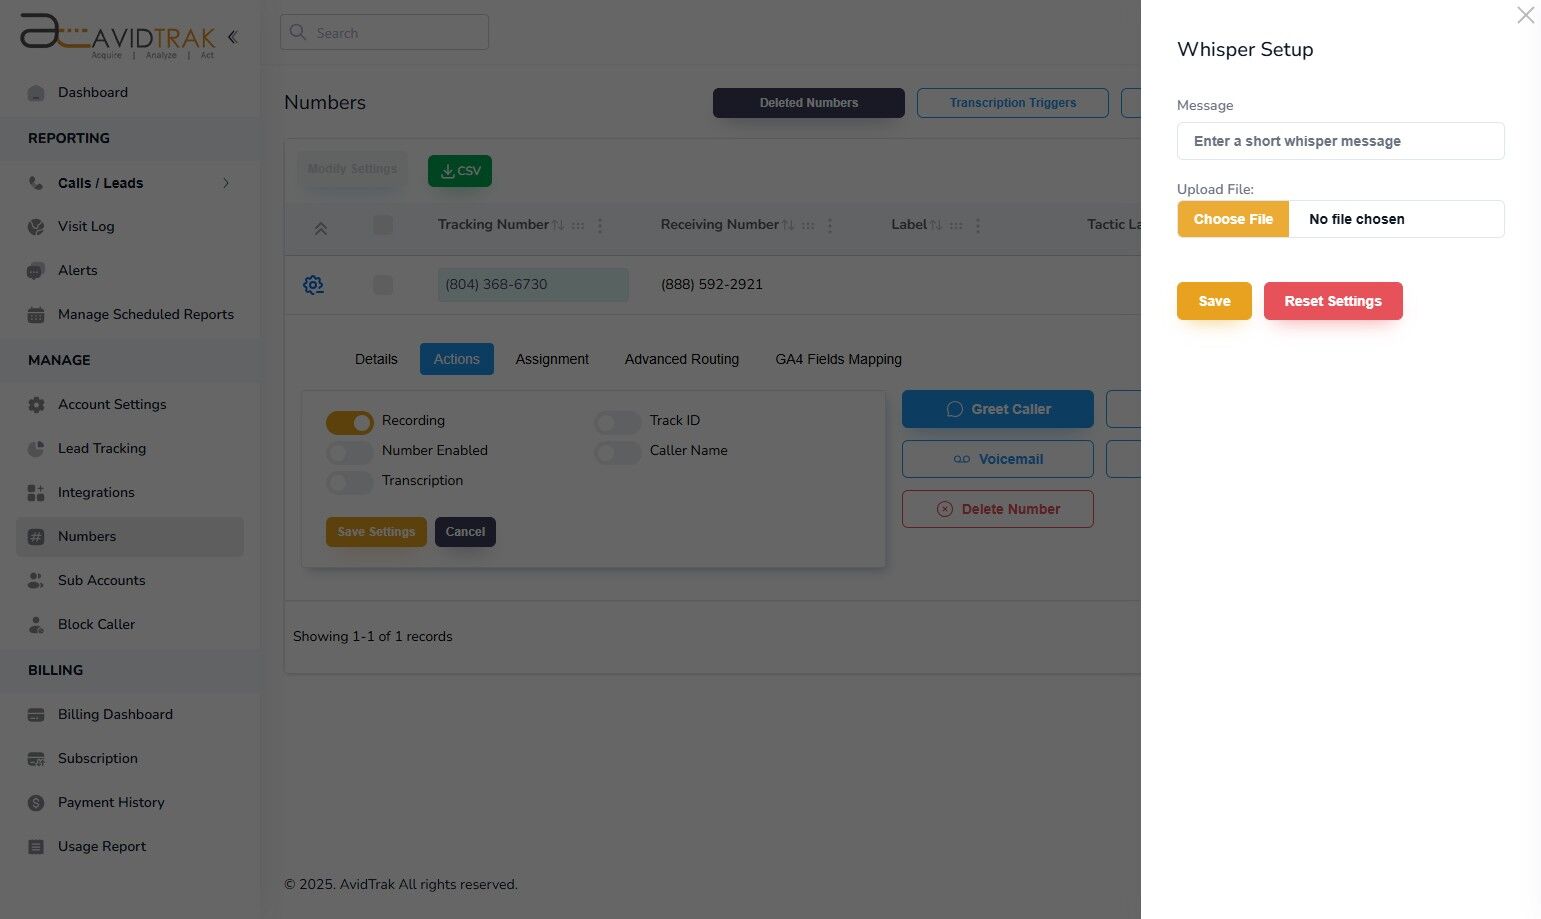
Task: Click the settings gear beside the tracking number row
Action: click(x=313, y=285)
